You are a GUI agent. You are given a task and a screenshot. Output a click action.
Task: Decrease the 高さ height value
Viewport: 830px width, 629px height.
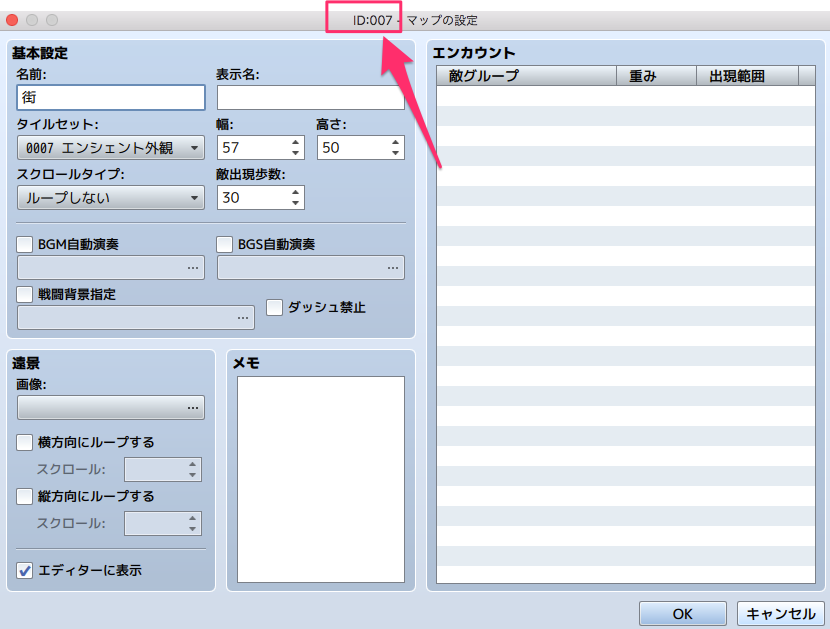coord(395,153)
